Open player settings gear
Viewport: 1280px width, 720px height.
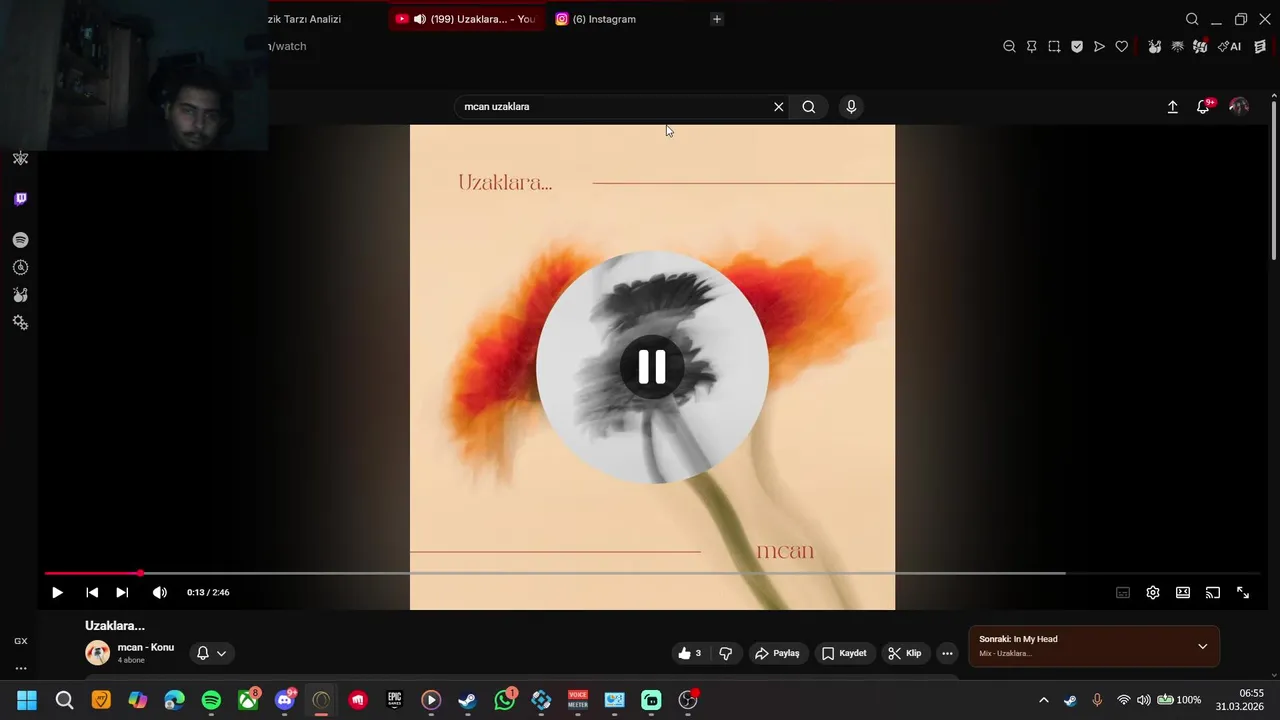click(x=1153, y=592)
